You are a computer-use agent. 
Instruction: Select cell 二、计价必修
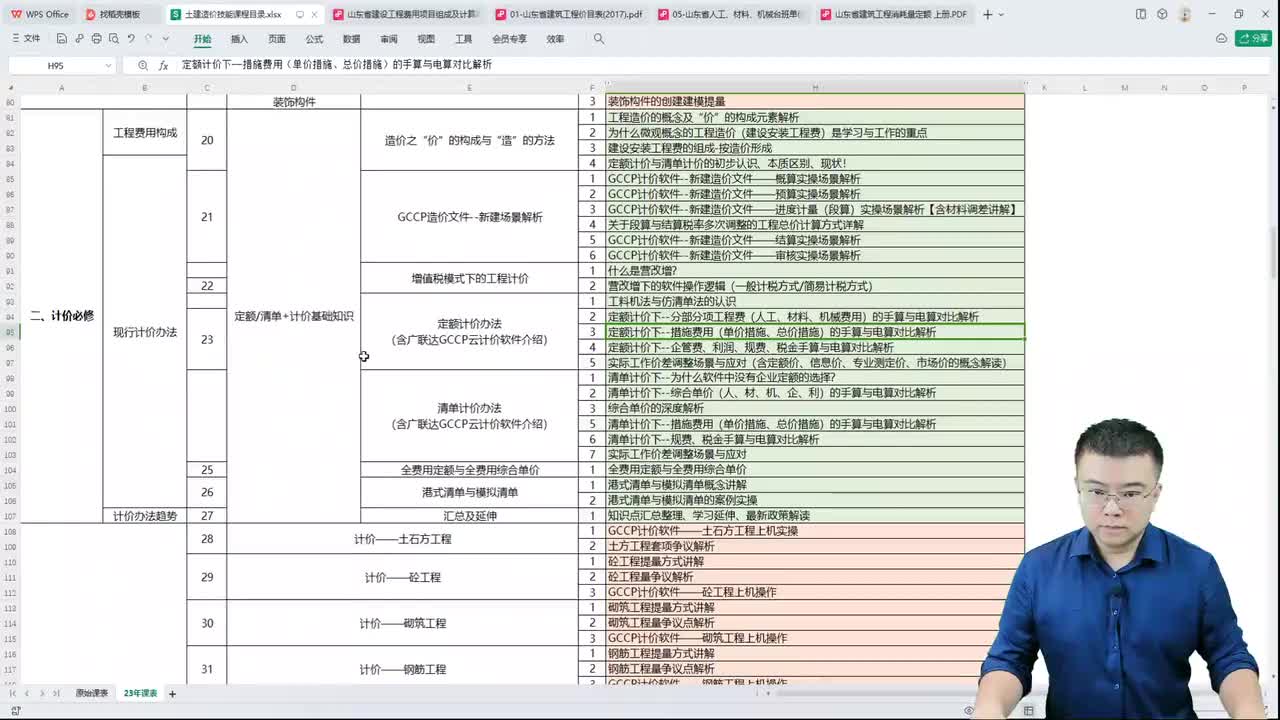62,316
